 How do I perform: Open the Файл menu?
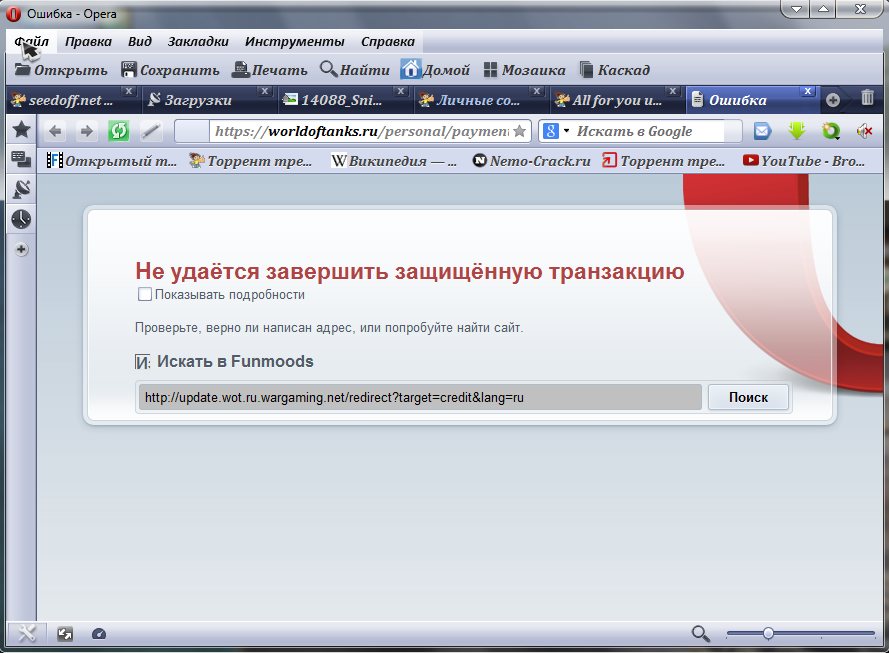(32, 41)
